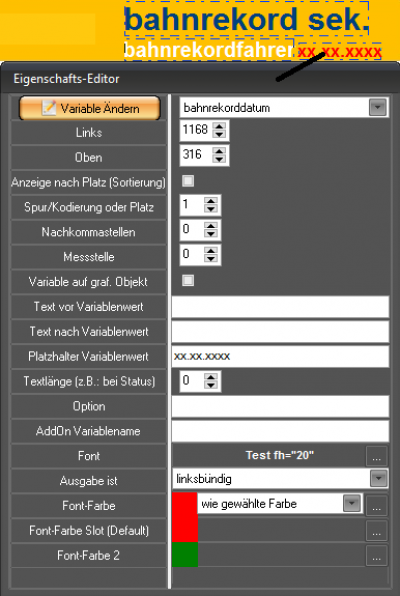Screen dimensions: 400x596
Task: Select the red xx.xx.xxxx placeholder on canvas
Action: coord(340,52)
